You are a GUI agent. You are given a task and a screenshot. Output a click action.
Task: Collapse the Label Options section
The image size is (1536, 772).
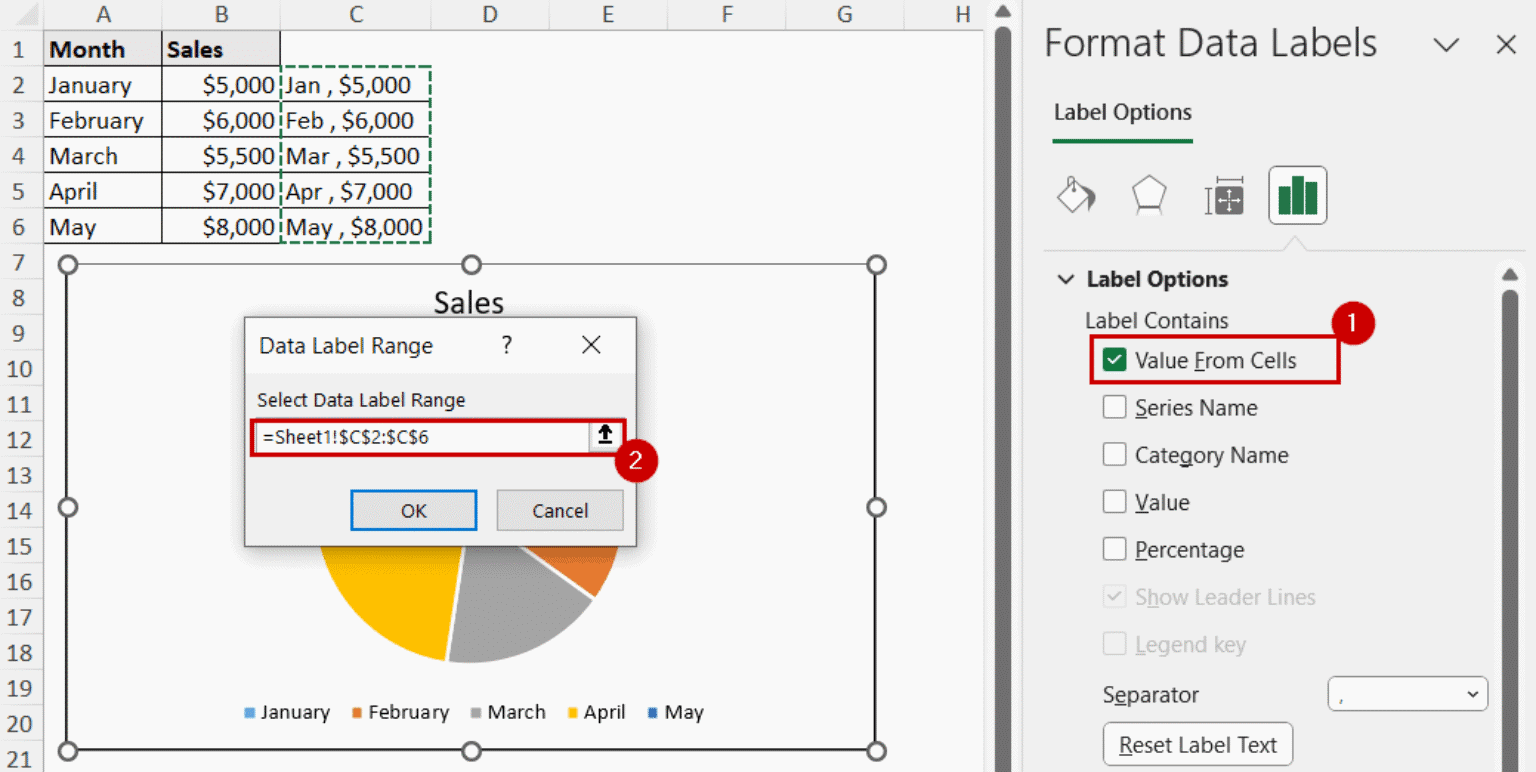click(x=1064, y=279)
